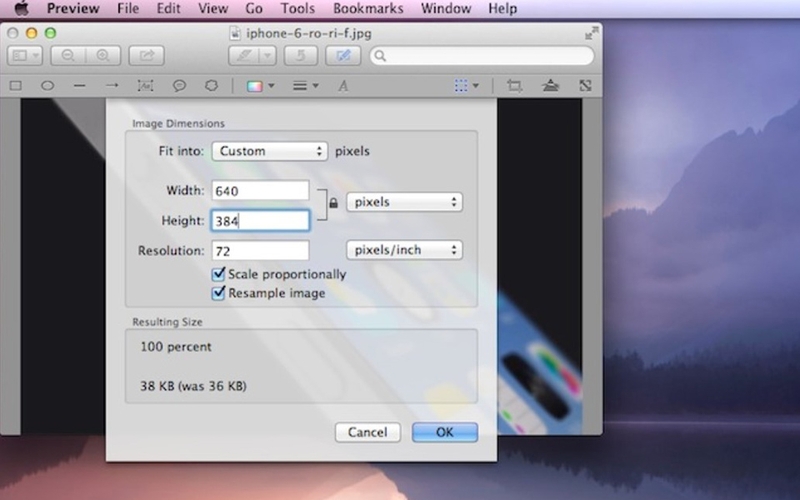Open the pixels/inch resolution dropdown
The image size is (800, 500).
click(x=405, y=250)
